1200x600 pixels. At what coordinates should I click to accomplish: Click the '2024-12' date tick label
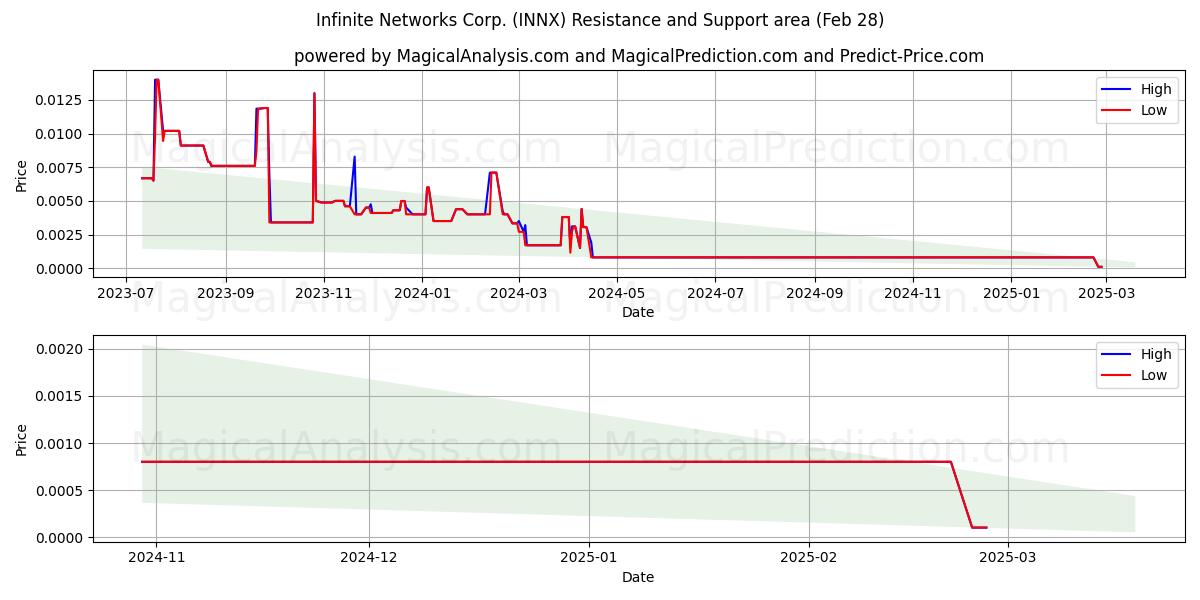click(369, 557)
